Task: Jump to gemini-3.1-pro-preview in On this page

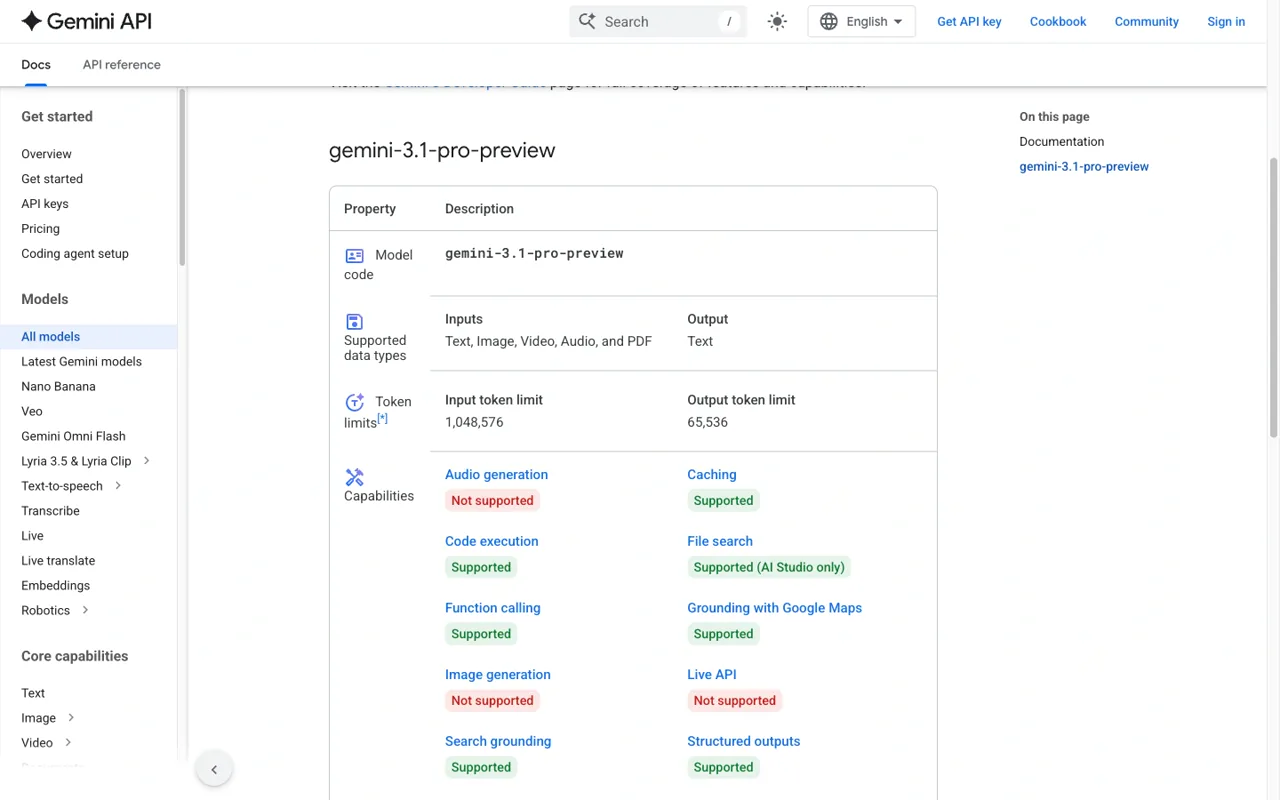Action: tap(1084, 167)
